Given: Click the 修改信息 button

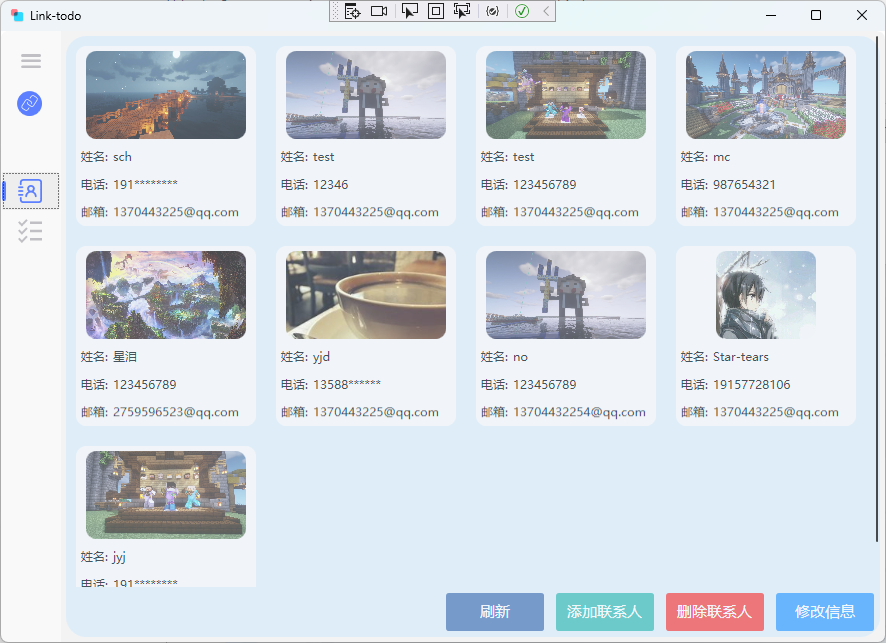Looking at the screenshot, I should 825,612.
